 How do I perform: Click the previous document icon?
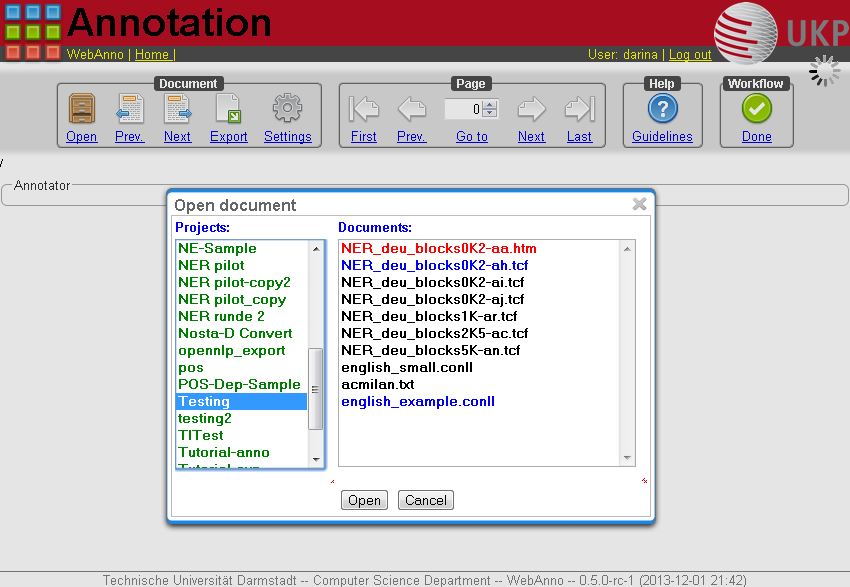tap(130, 108)
